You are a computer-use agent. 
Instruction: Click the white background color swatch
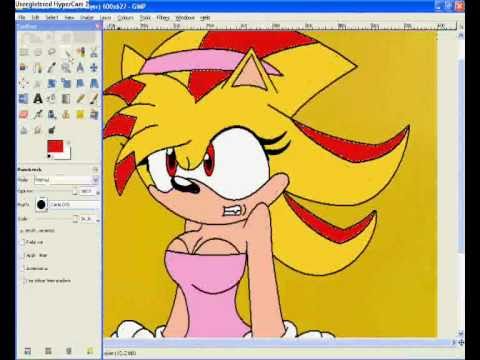click(66, 155)
